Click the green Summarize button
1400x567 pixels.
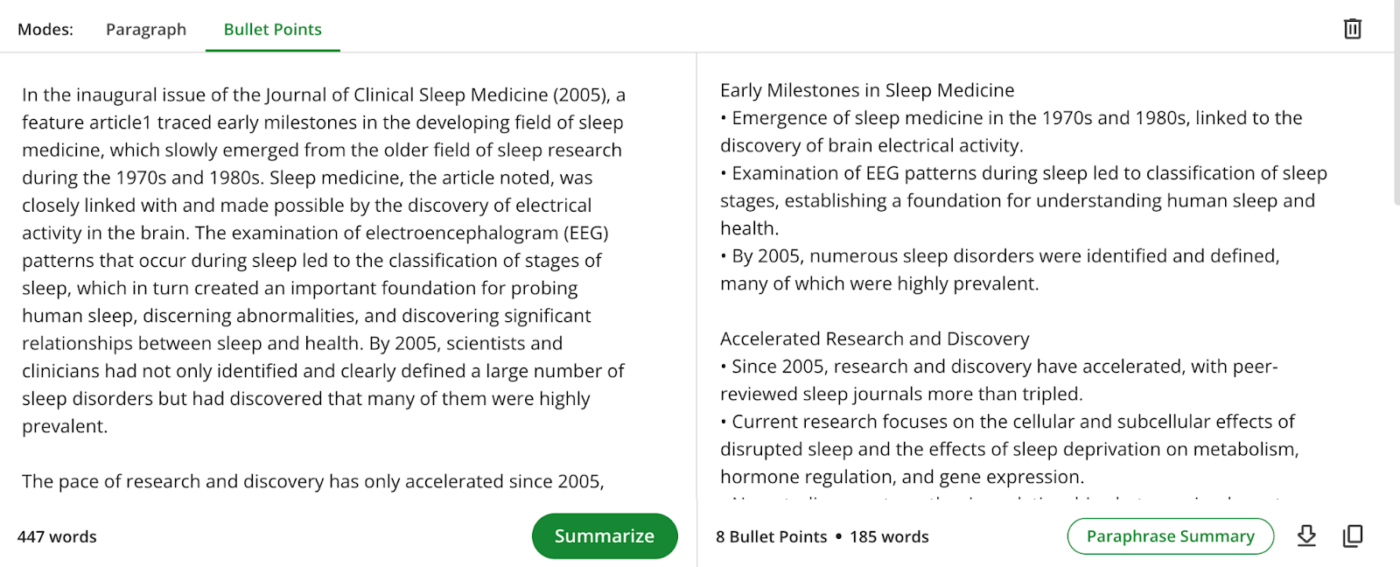(x=604, y=536)
